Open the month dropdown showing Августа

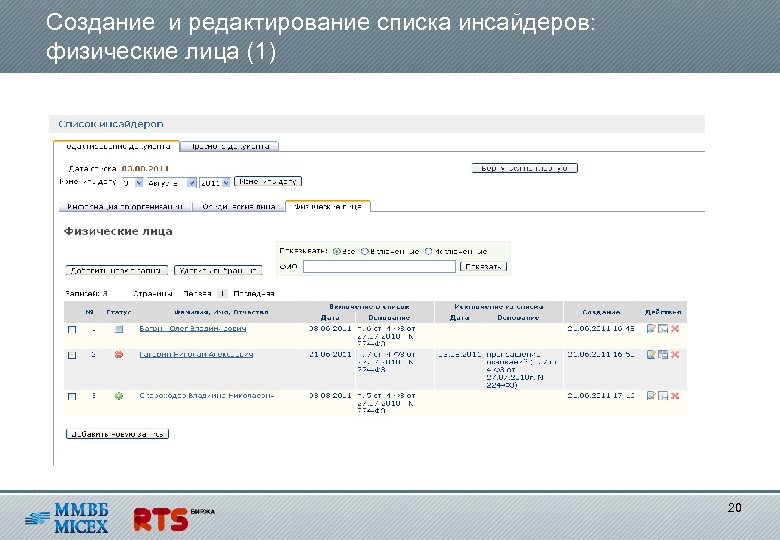tap(172, 183)
